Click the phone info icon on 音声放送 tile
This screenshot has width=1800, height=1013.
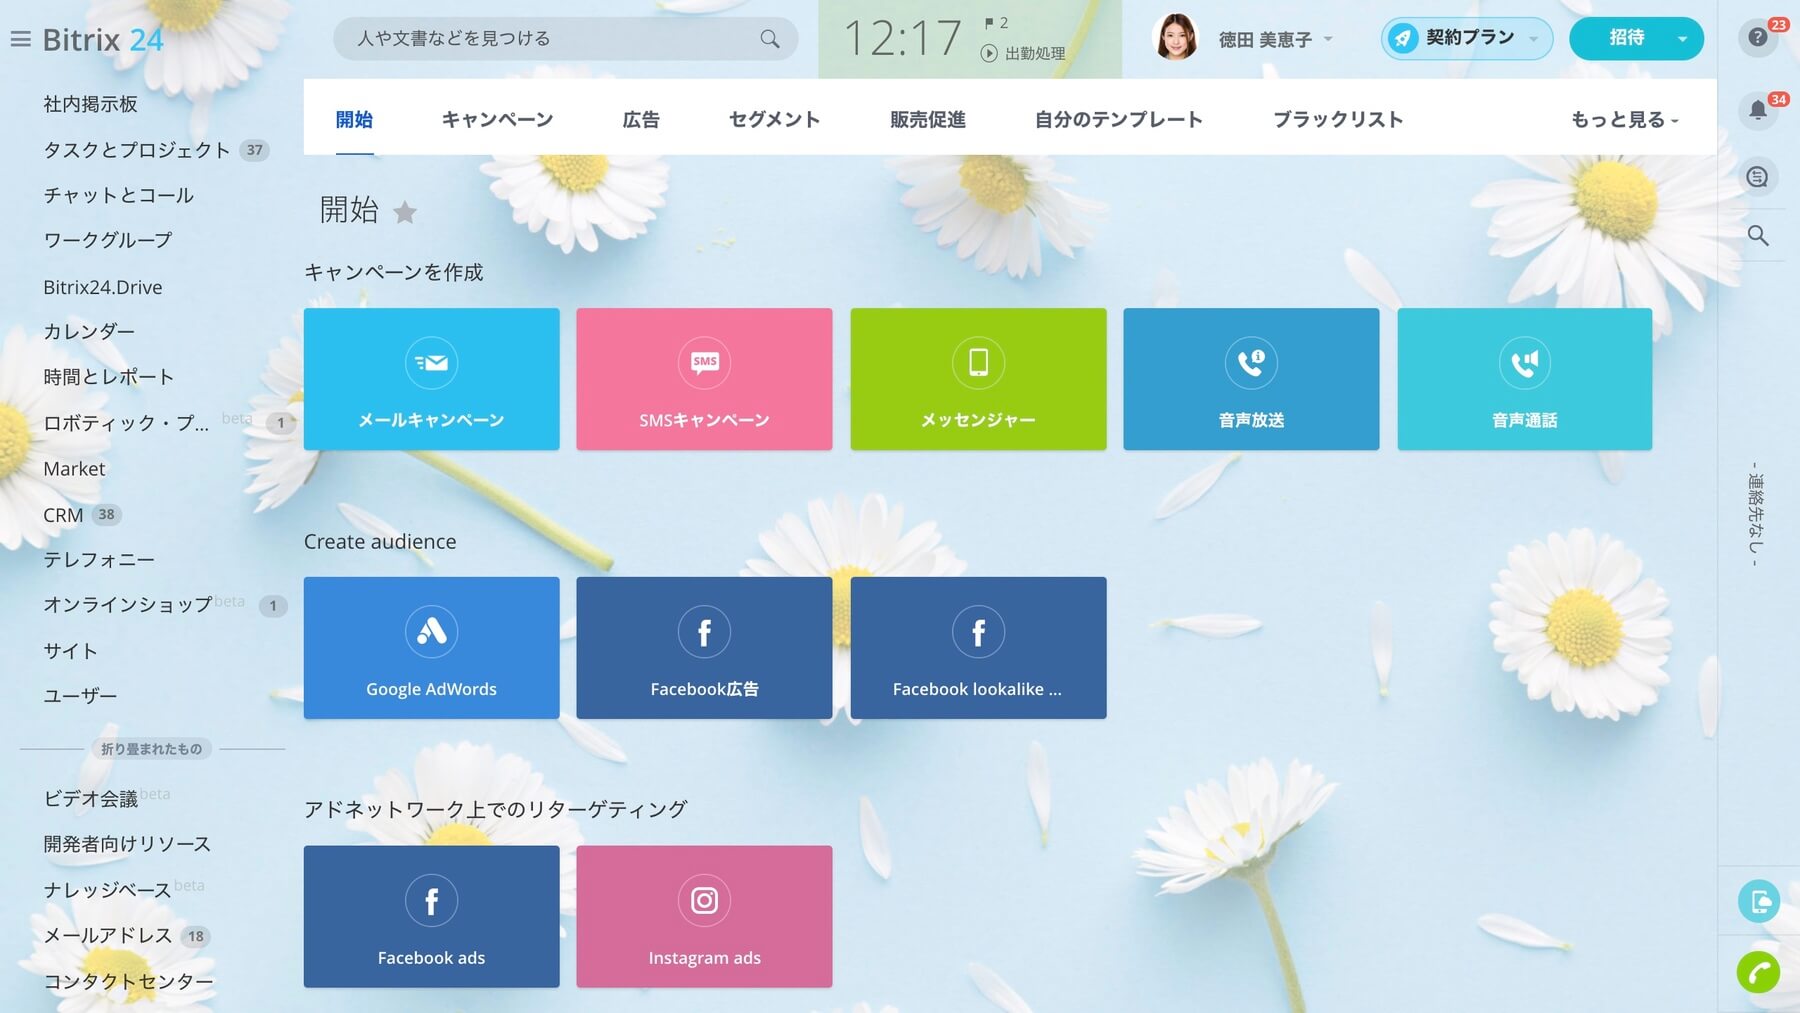pyautogui.click(x=1251, y=363)
